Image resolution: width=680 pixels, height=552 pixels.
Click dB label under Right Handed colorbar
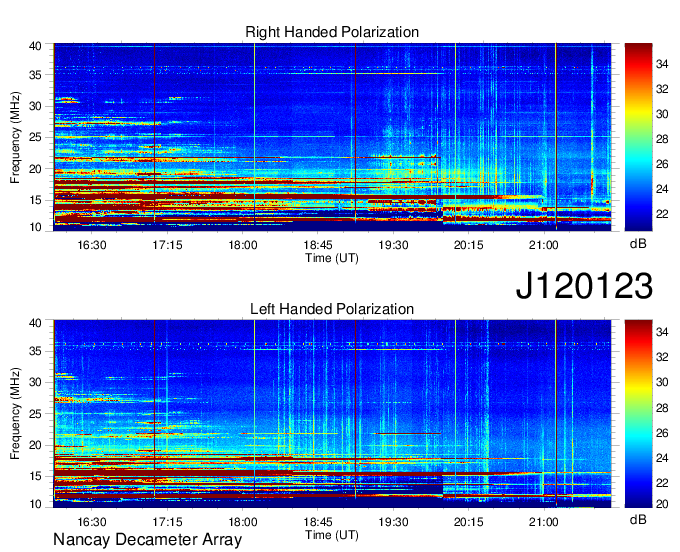638,244
